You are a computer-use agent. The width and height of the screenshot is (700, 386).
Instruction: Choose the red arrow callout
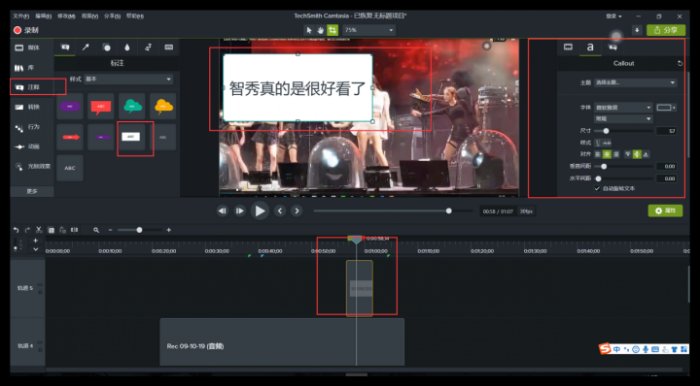[x=70, y=137]
